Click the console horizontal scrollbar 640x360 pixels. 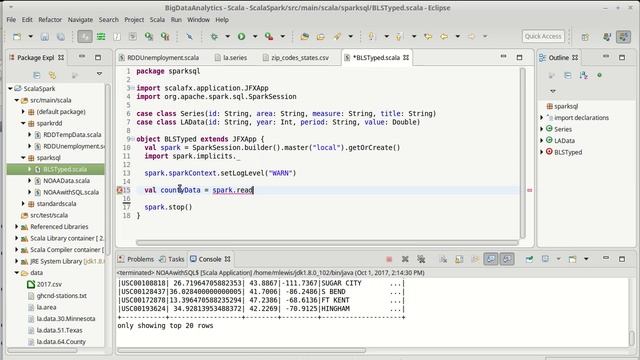pyautogui.click(x=242, y=350)
